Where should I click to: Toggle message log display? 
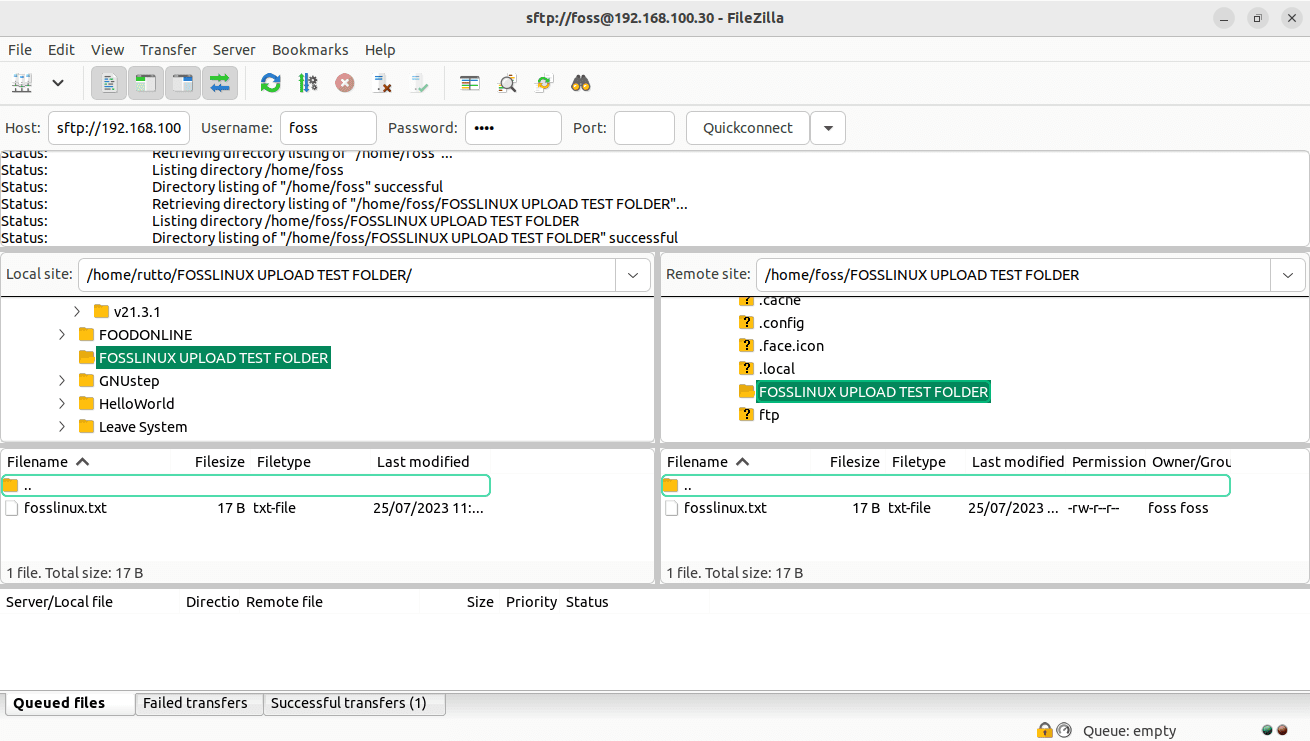(109, 83)
